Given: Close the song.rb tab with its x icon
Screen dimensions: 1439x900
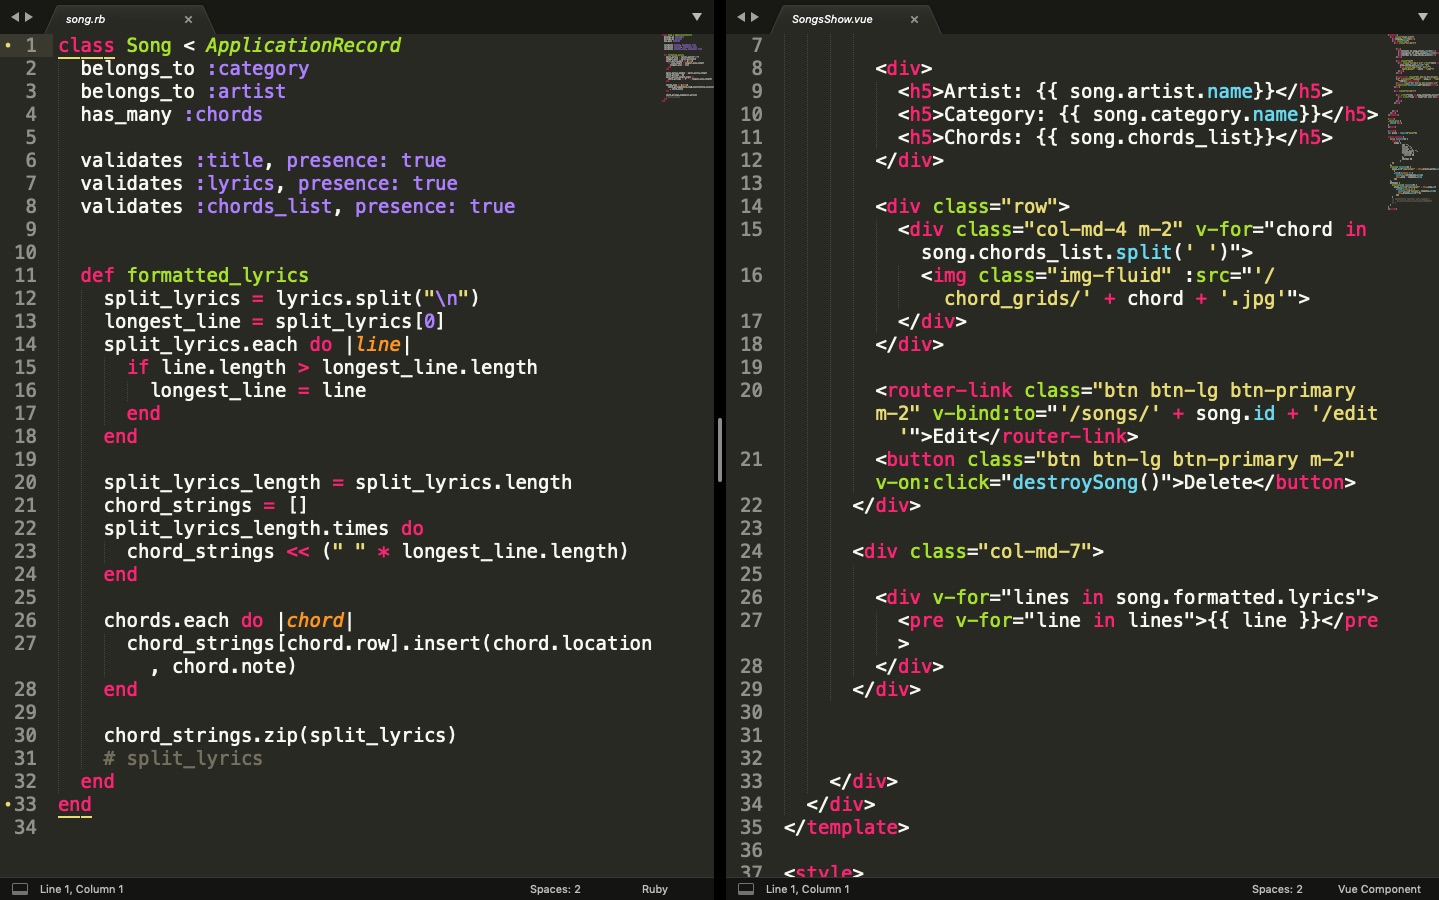Looking at the screenshot, I should click(x=189, y=18).
